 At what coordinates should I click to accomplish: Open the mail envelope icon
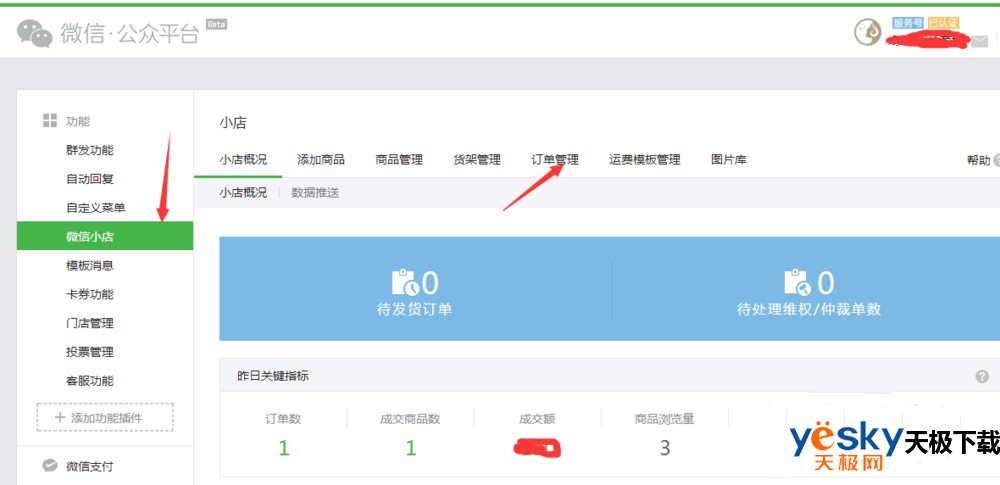pos(979,41)
